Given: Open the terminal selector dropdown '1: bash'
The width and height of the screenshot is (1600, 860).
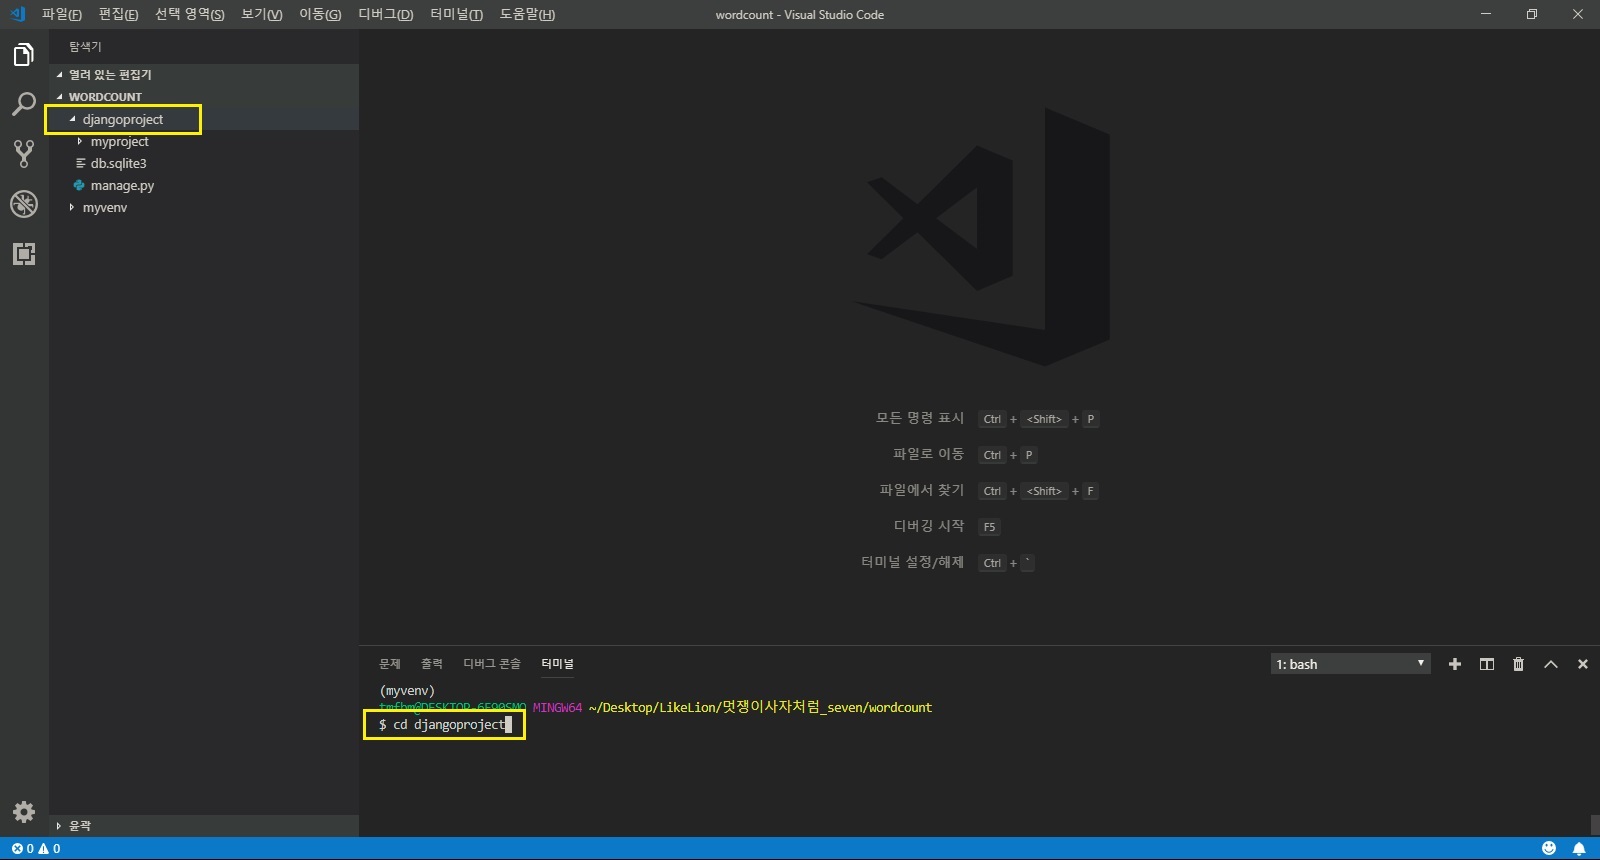Looking at the screenshot, I should 1350,664.
